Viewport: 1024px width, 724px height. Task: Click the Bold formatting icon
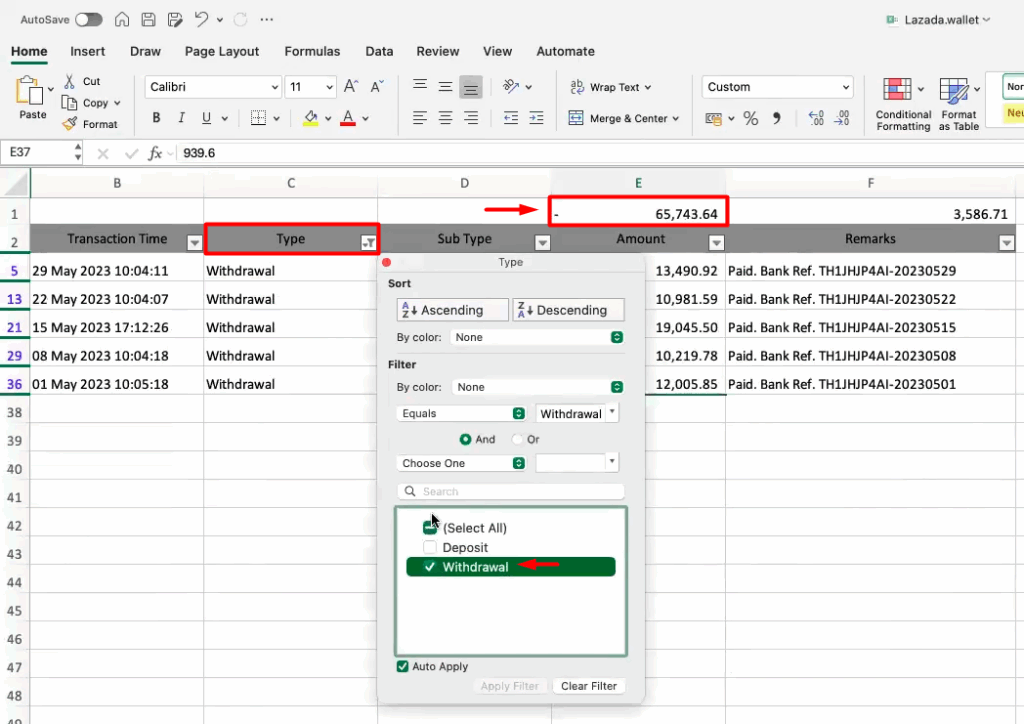156,118
